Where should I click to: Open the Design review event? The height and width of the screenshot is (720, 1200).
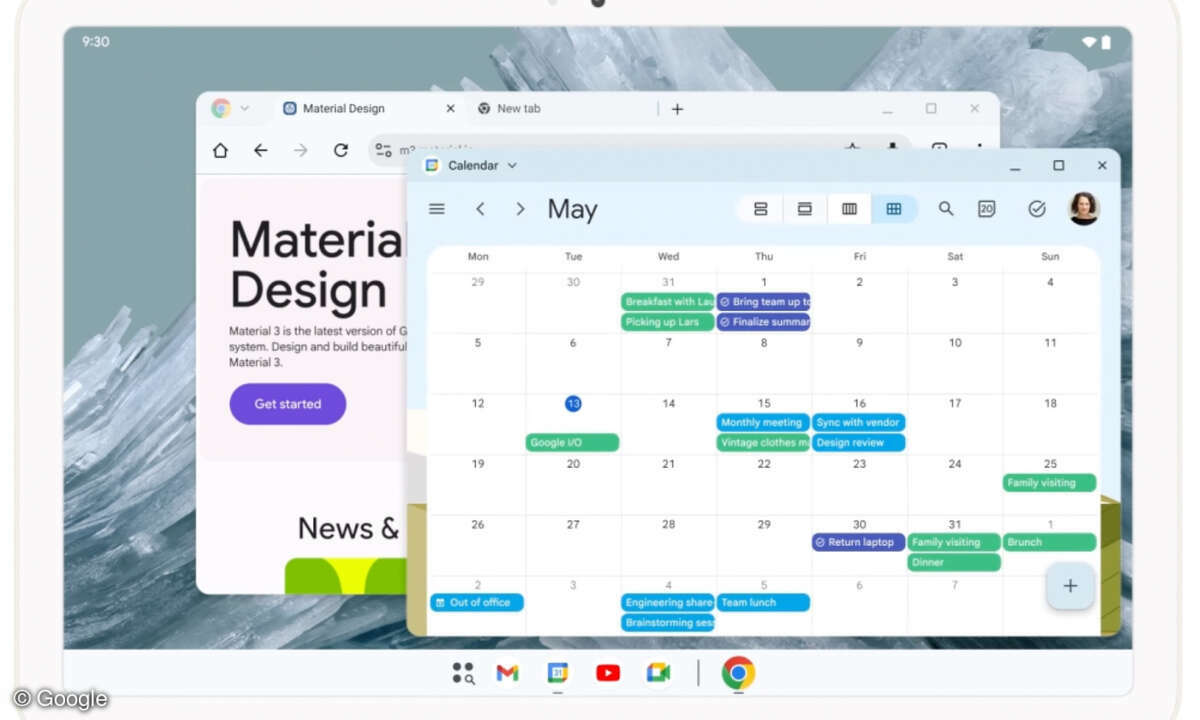coord(859,442)
